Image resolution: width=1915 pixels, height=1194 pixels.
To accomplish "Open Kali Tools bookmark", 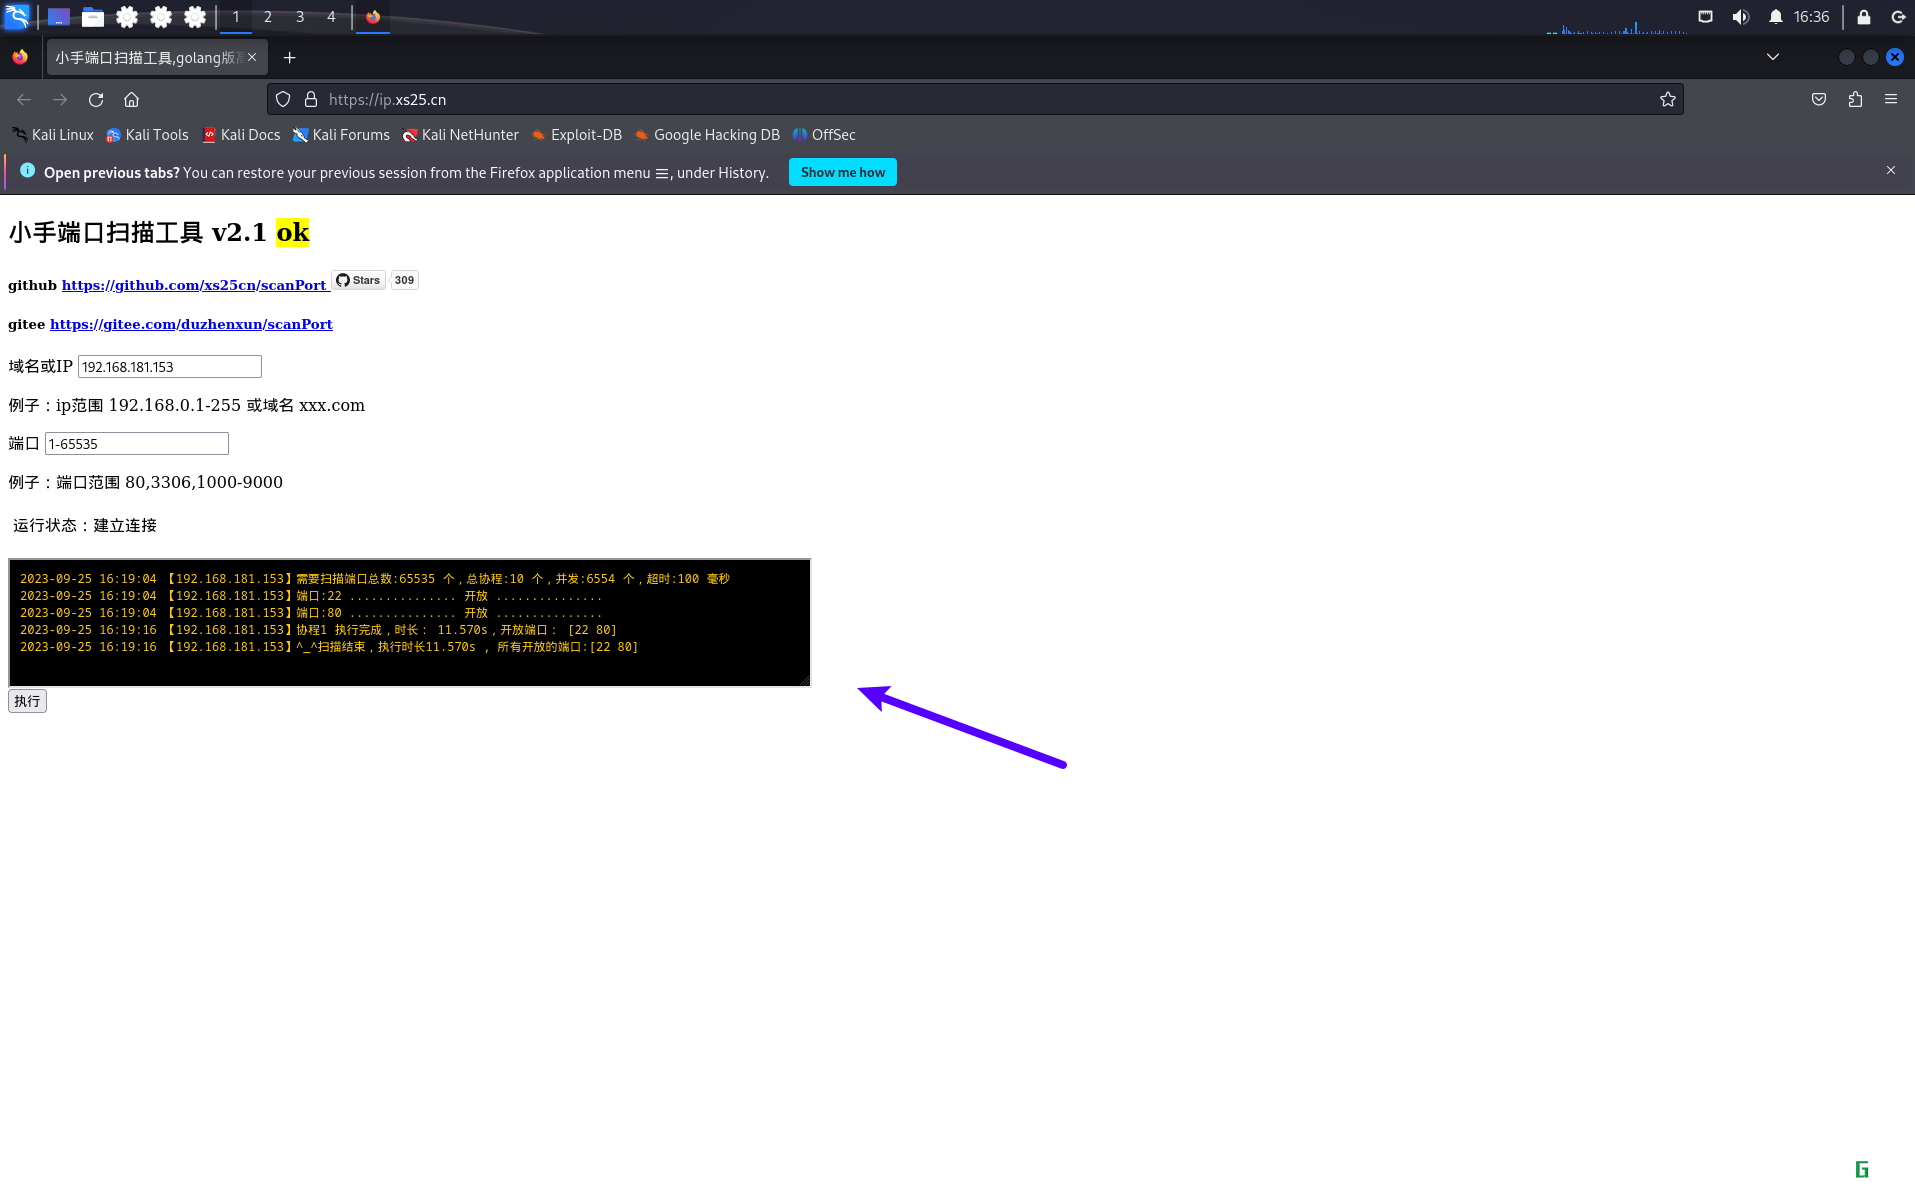I will click(x=148, y=135).
